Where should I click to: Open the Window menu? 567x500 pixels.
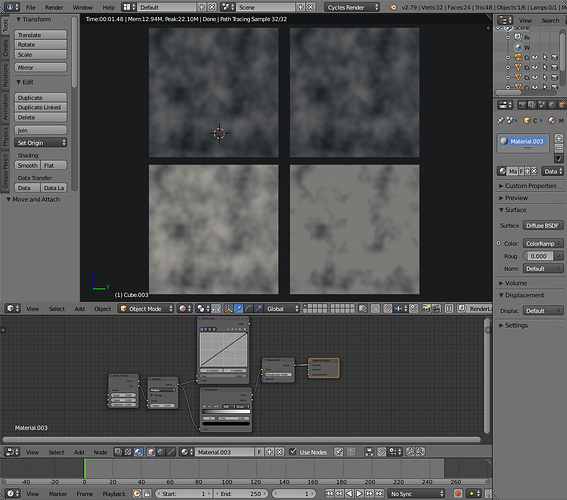pos(82,7)
